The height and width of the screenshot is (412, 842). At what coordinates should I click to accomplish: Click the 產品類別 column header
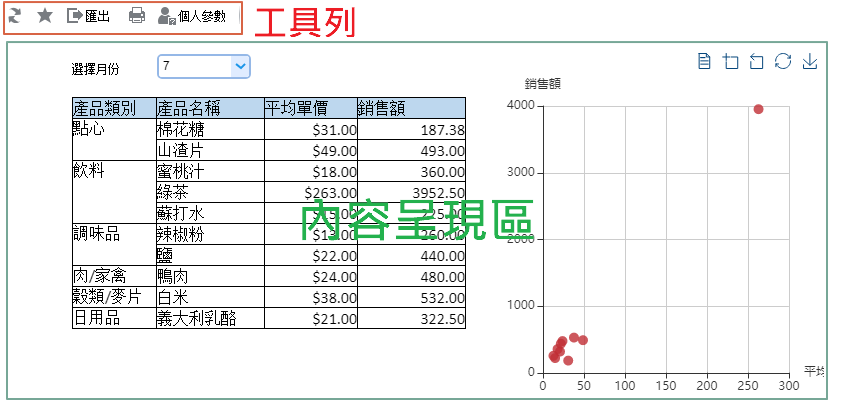[x=113, y=108]
